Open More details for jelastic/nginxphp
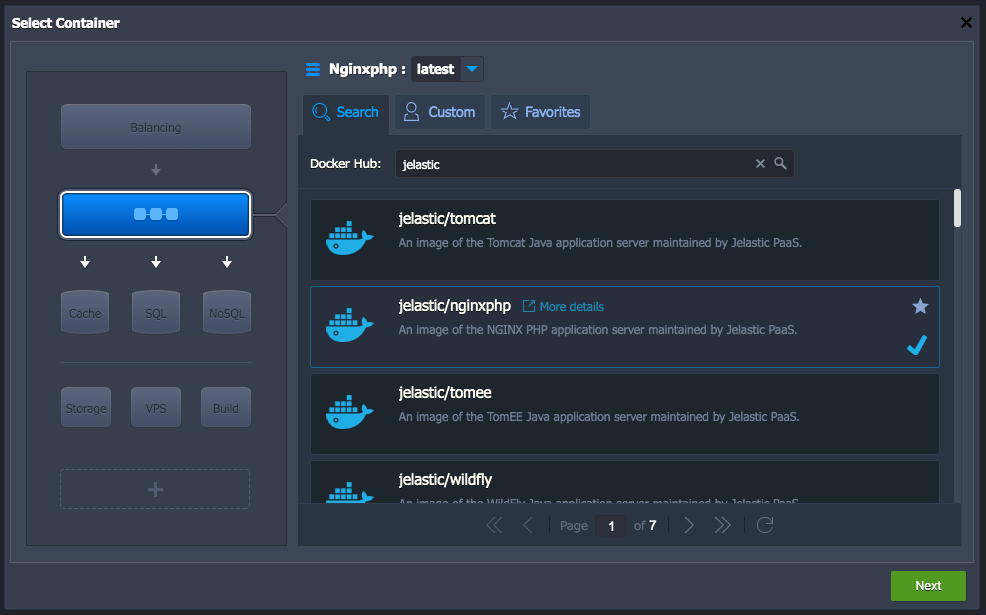 [x=563, y=306]
